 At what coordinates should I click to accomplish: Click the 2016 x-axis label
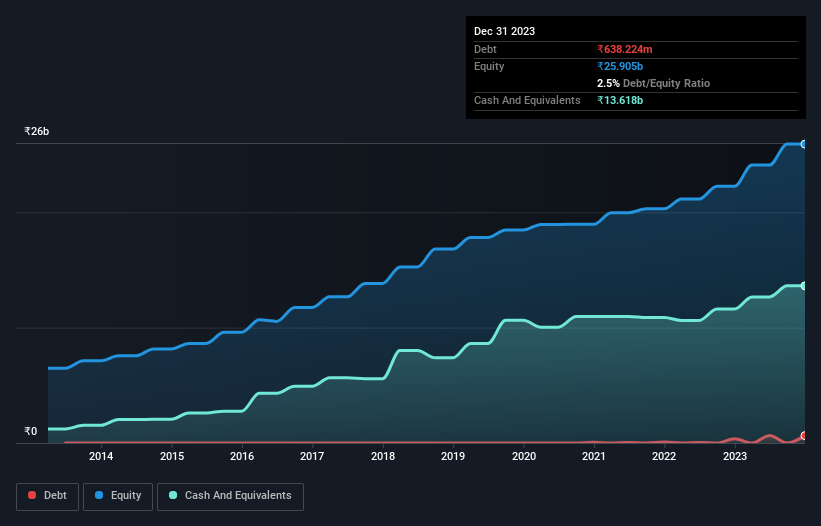(x=242, y=456)
